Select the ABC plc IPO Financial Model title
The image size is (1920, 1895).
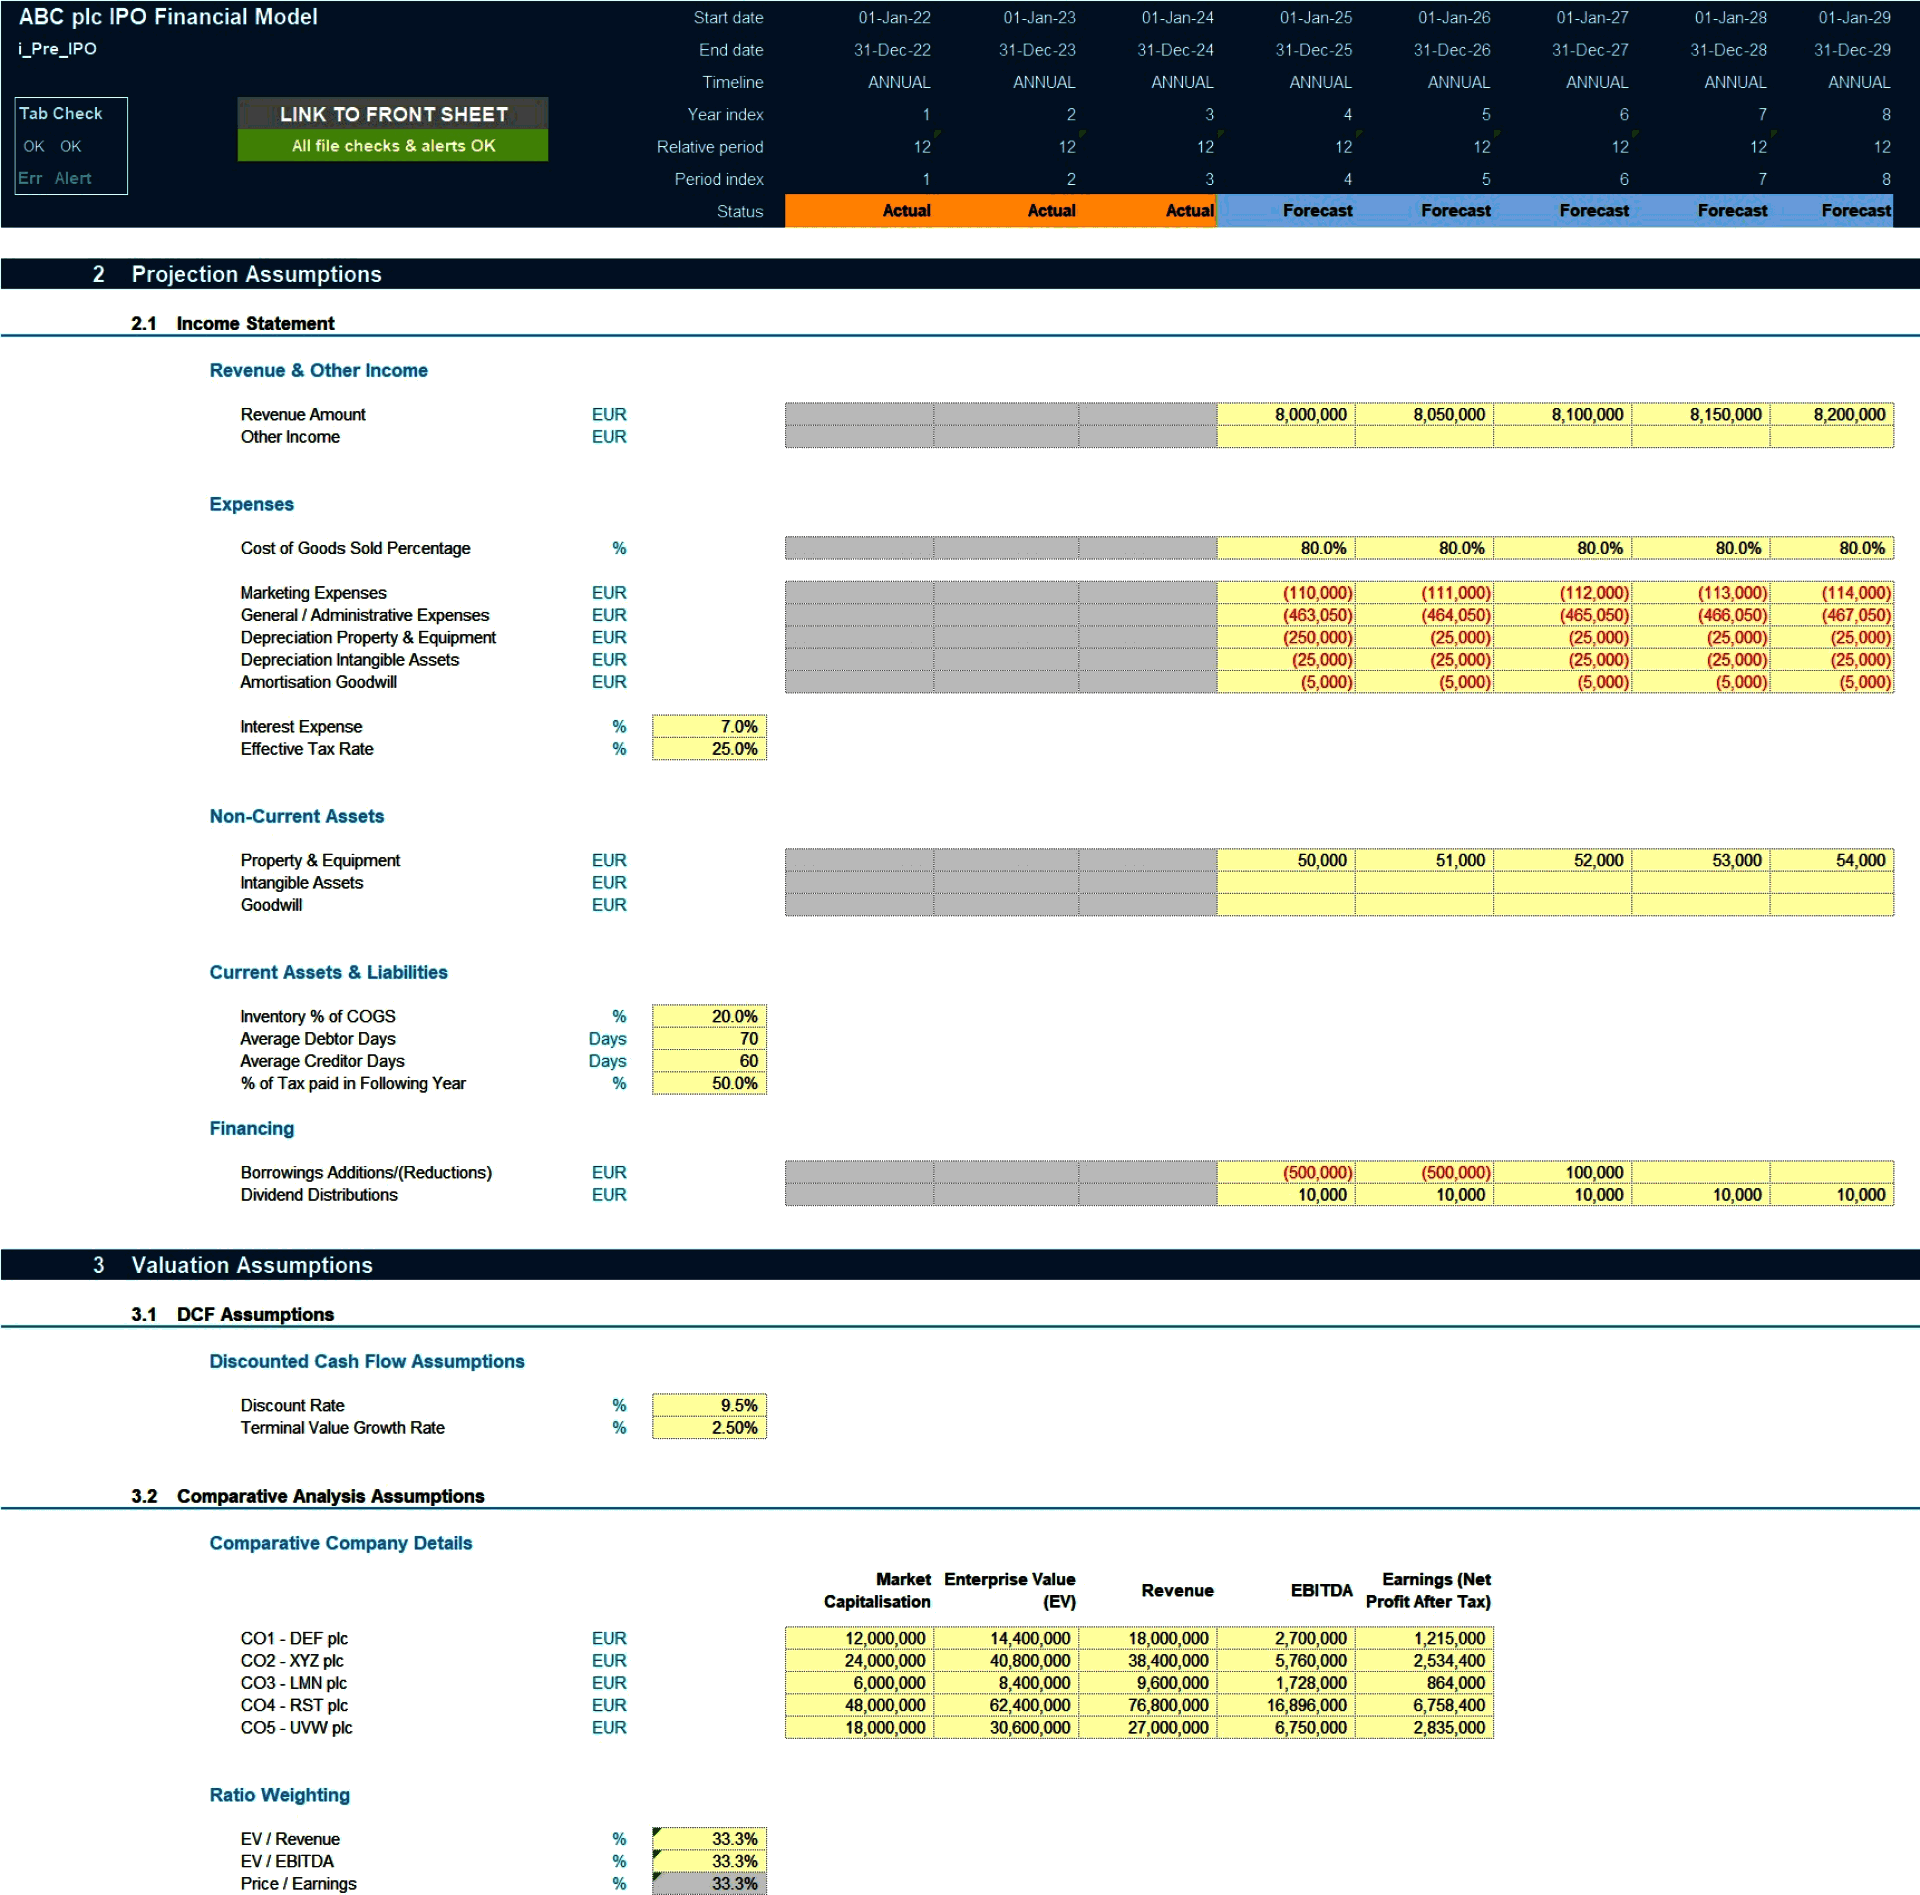(x=168, y=17)
